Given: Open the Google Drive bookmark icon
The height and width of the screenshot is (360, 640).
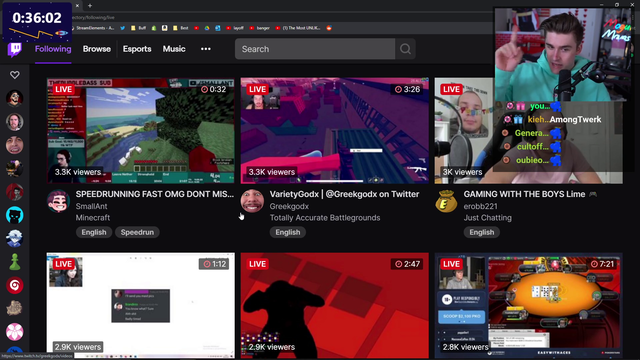Looking at the screenshot, I should 207,28.
